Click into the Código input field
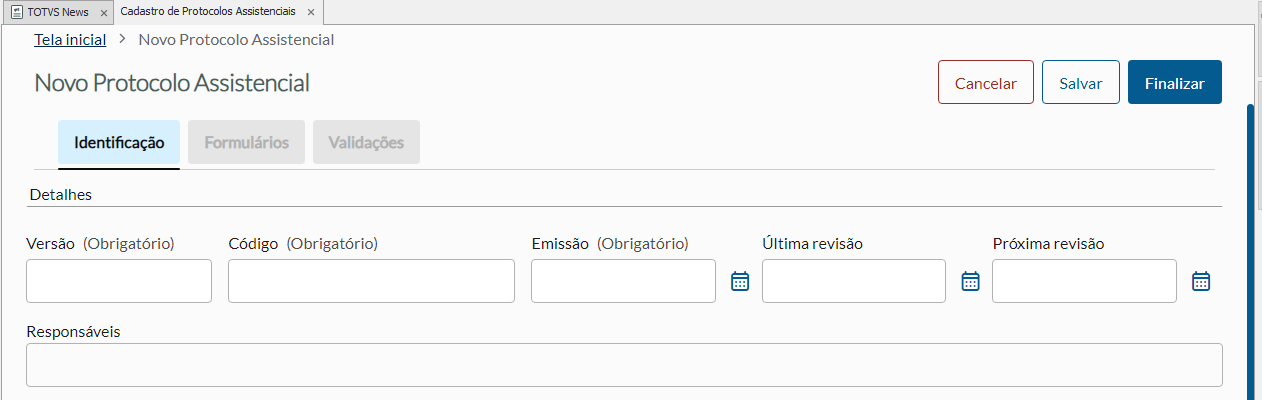 (x=371, y=281)
